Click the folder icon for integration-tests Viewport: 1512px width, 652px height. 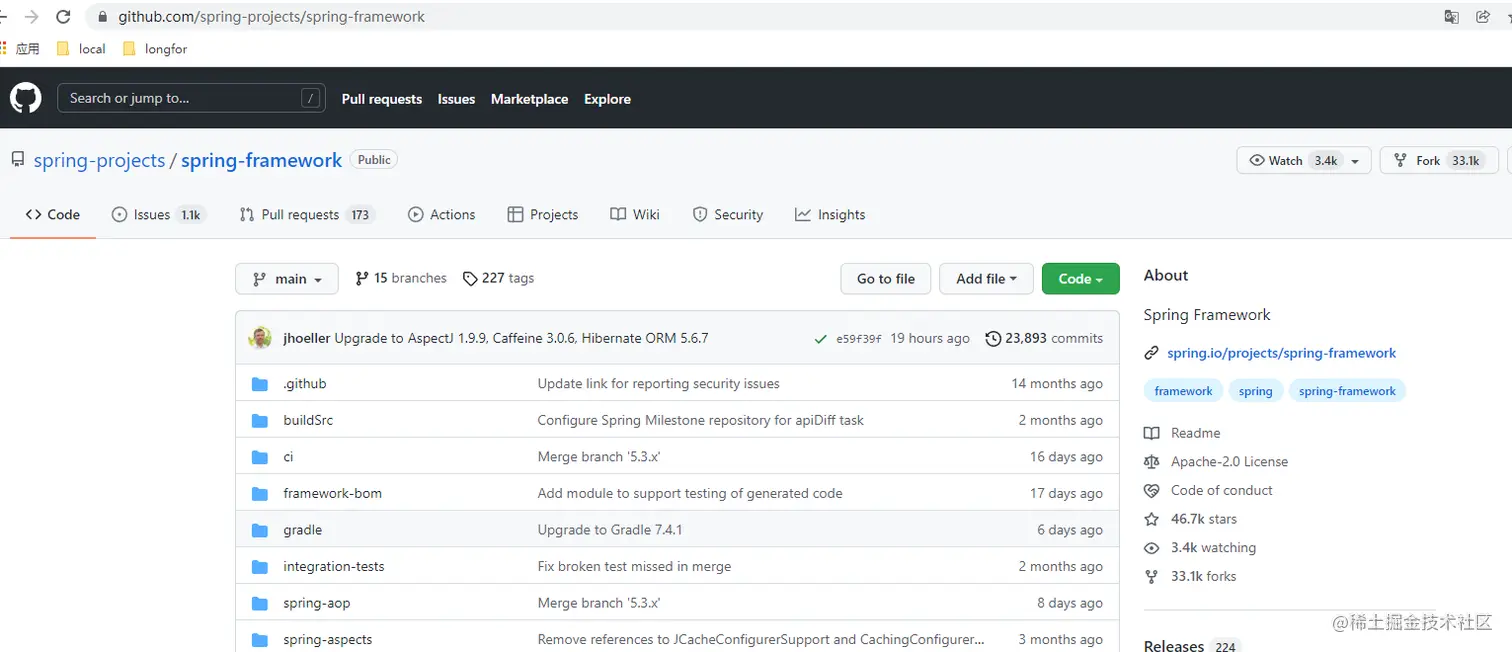coord(260,566)
